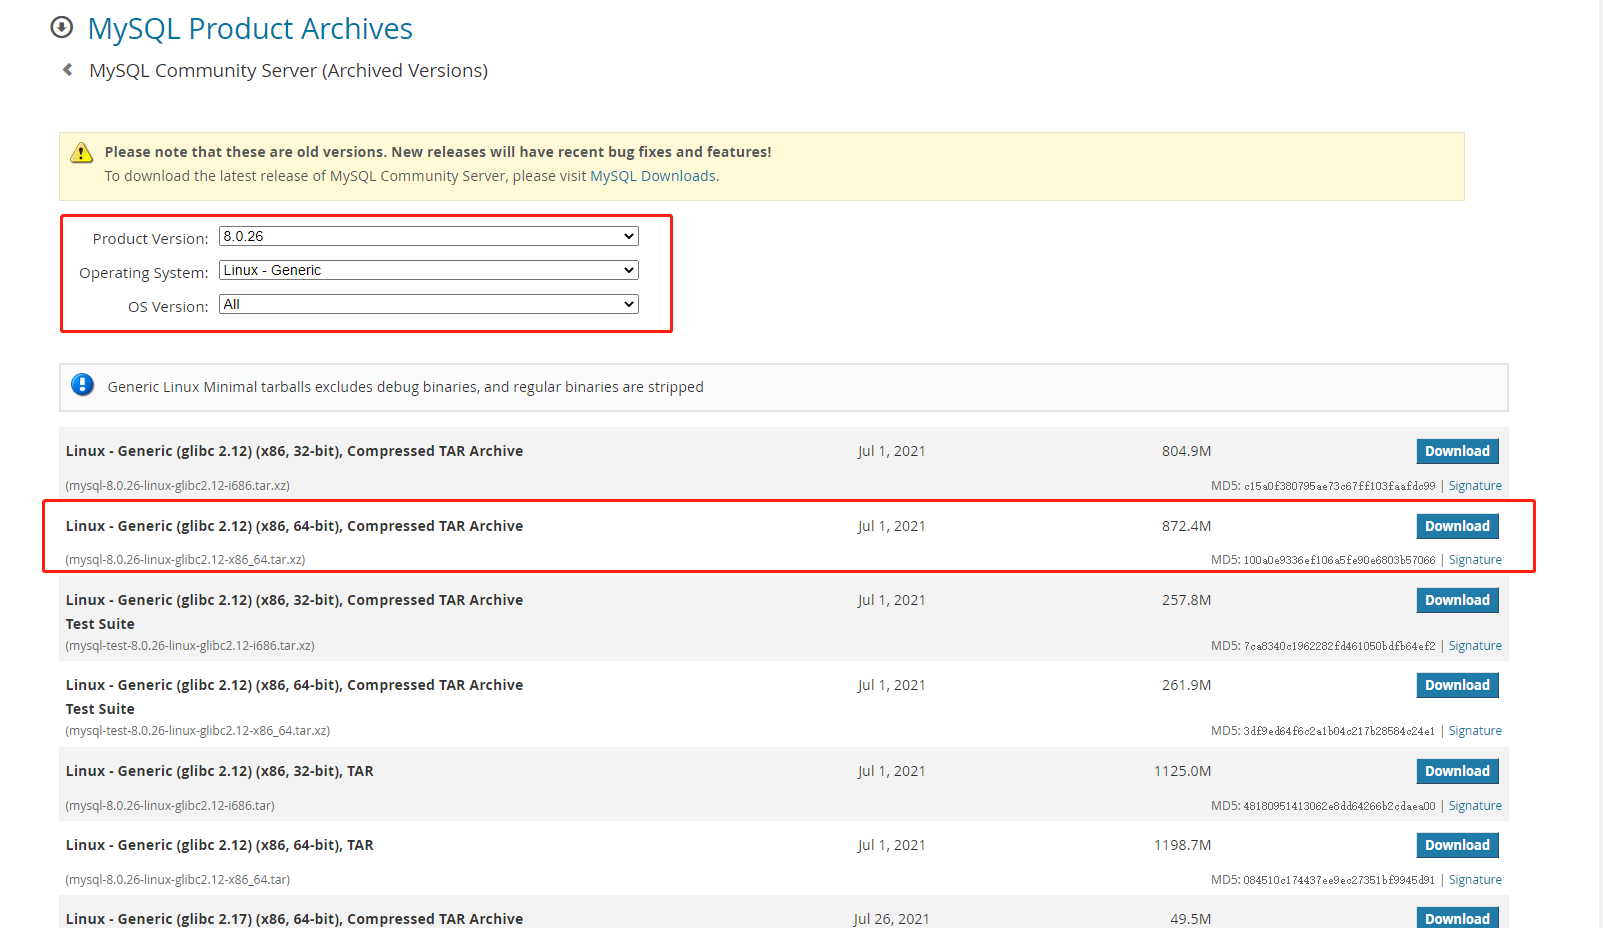1603x928 pixels.
Task: Click the OS Version label
Action: pyautogui.click(x=168, y=307)
